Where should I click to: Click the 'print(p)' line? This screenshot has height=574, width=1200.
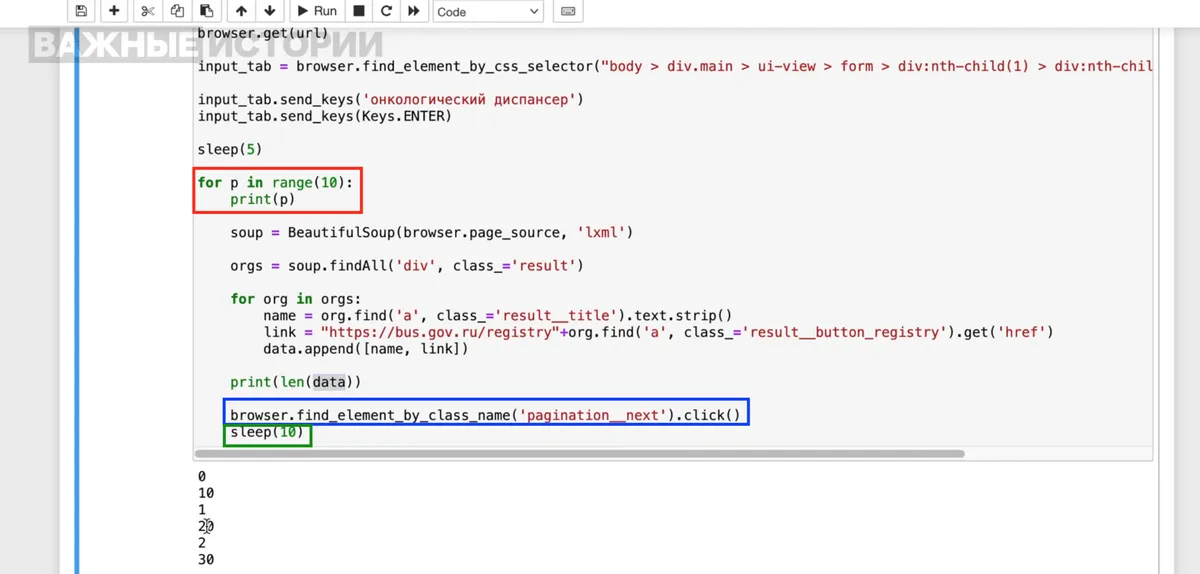click(263, 199)
